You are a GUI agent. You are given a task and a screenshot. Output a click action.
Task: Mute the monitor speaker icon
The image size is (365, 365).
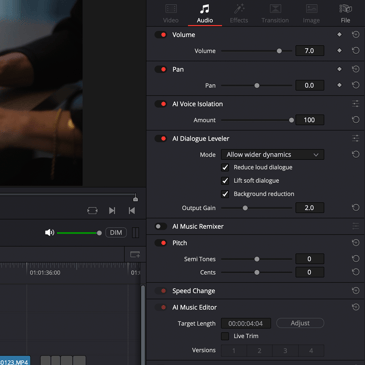pos(49,233)
